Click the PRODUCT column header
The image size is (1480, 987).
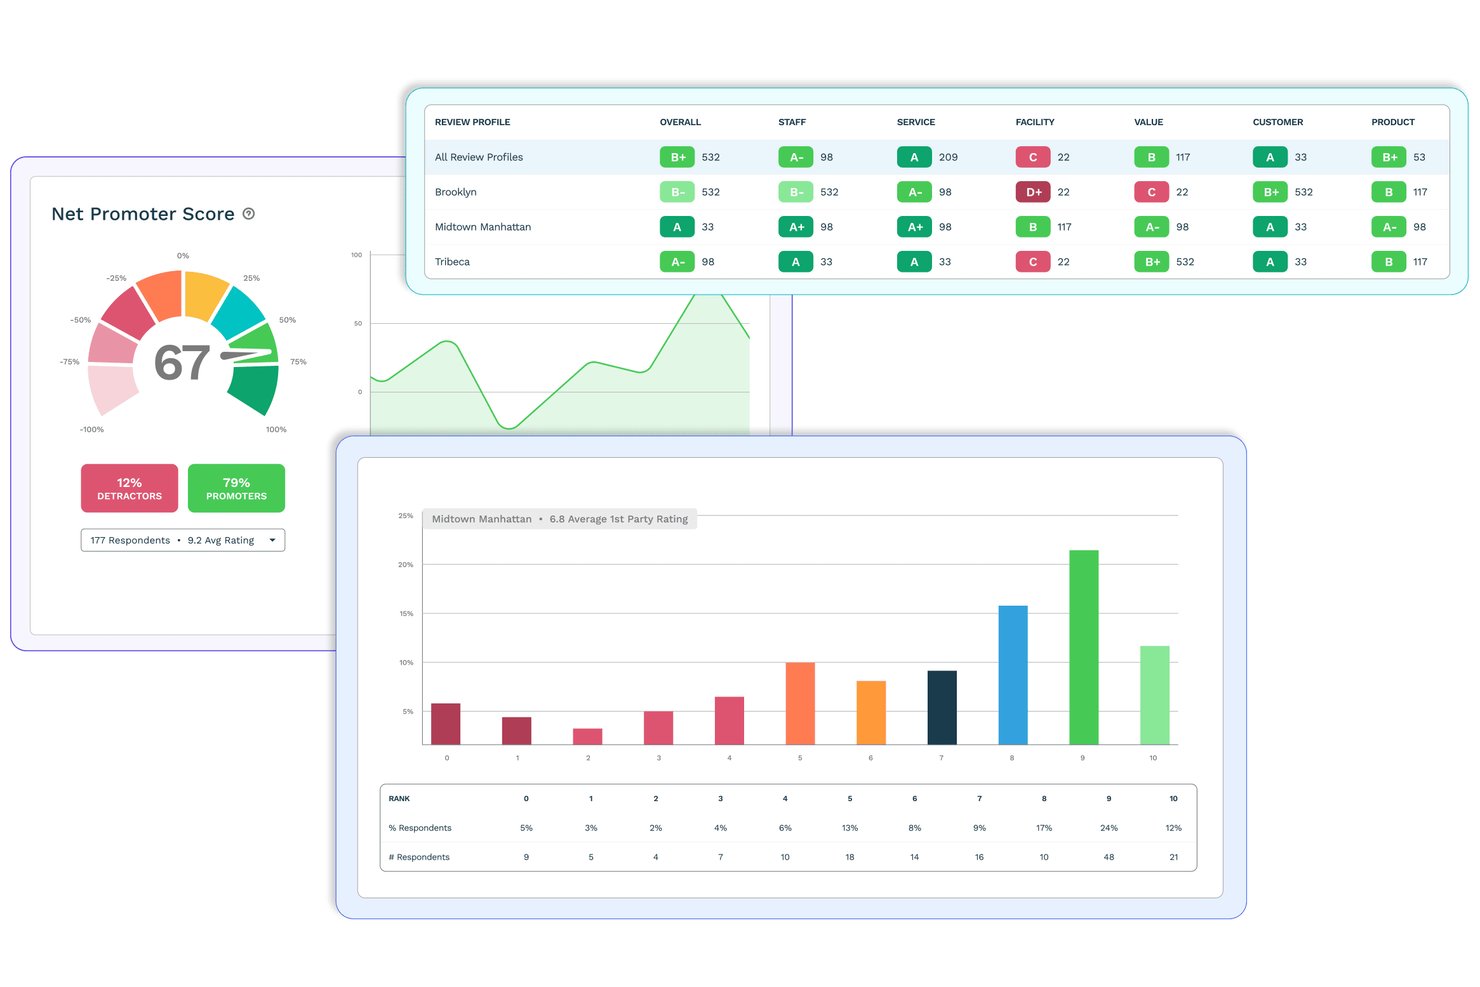point(1393,122)
